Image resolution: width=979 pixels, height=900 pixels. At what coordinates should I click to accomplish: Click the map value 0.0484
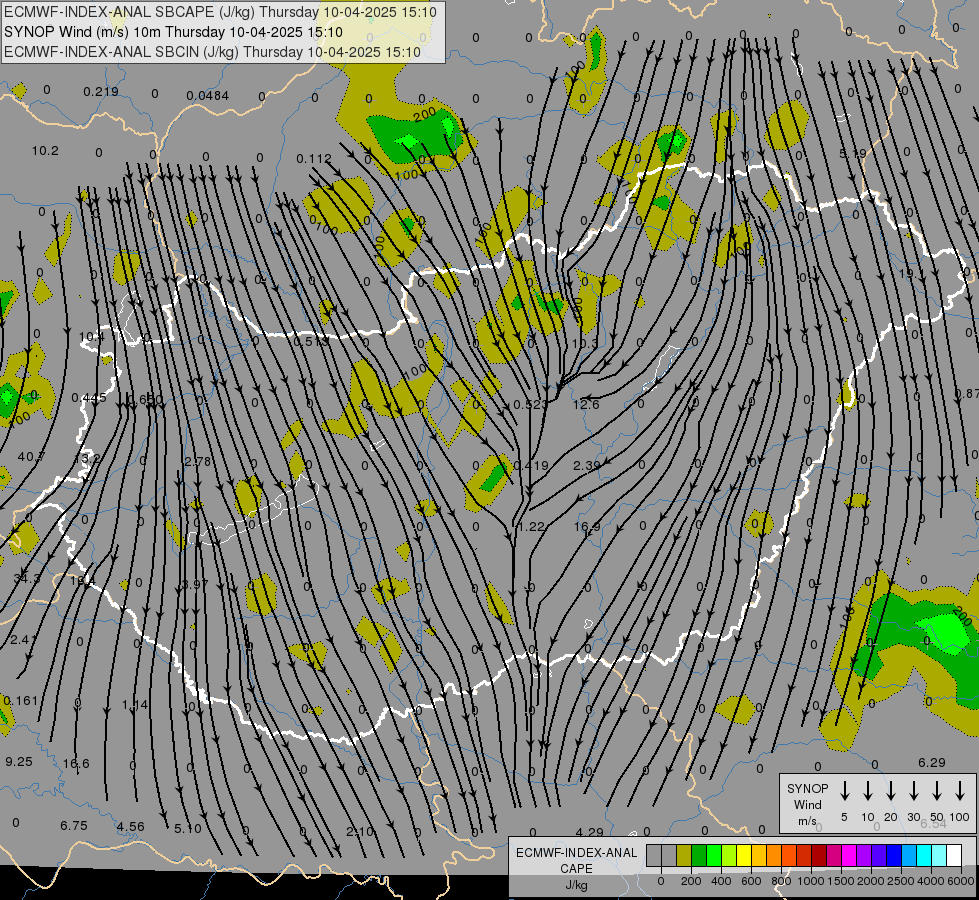click(x=207, y=96)
